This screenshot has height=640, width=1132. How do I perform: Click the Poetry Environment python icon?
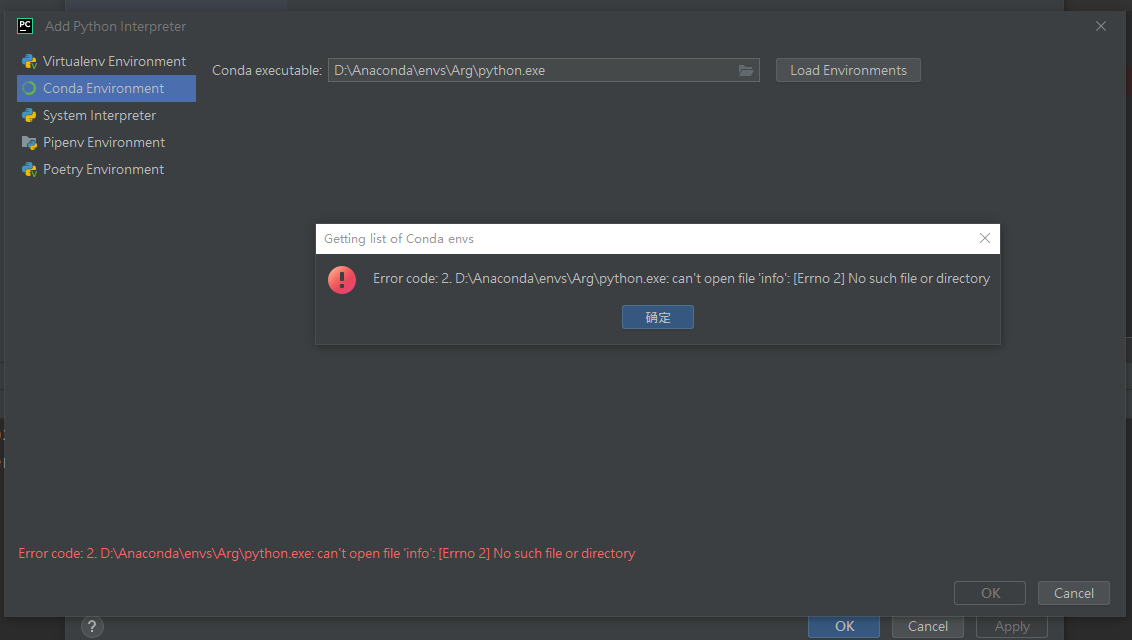pyautogui.click(x=29, y=170)
